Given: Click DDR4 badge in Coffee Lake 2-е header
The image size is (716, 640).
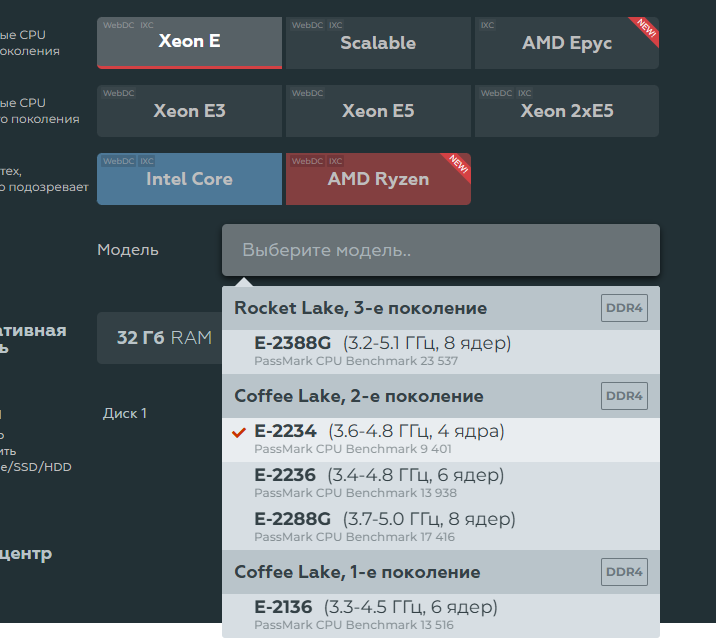Looking at the screenshot, I should coord(624,396).
